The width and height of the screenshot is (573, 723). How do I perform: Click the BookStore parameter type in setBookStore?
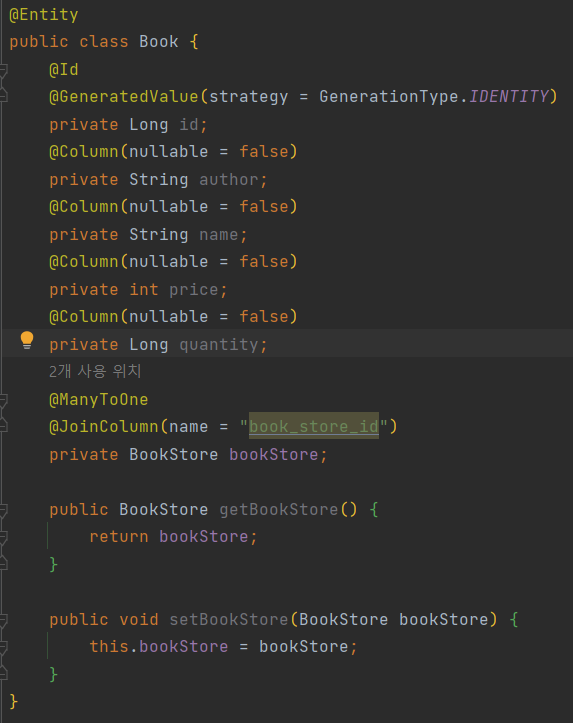coord(343,620)
